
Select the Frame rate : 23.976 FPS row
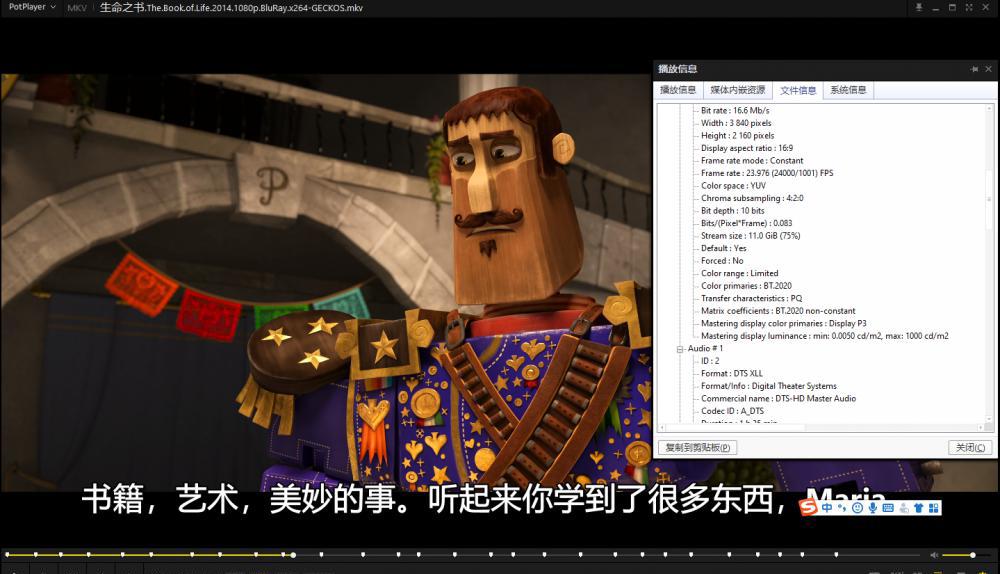tap(767, 173)
